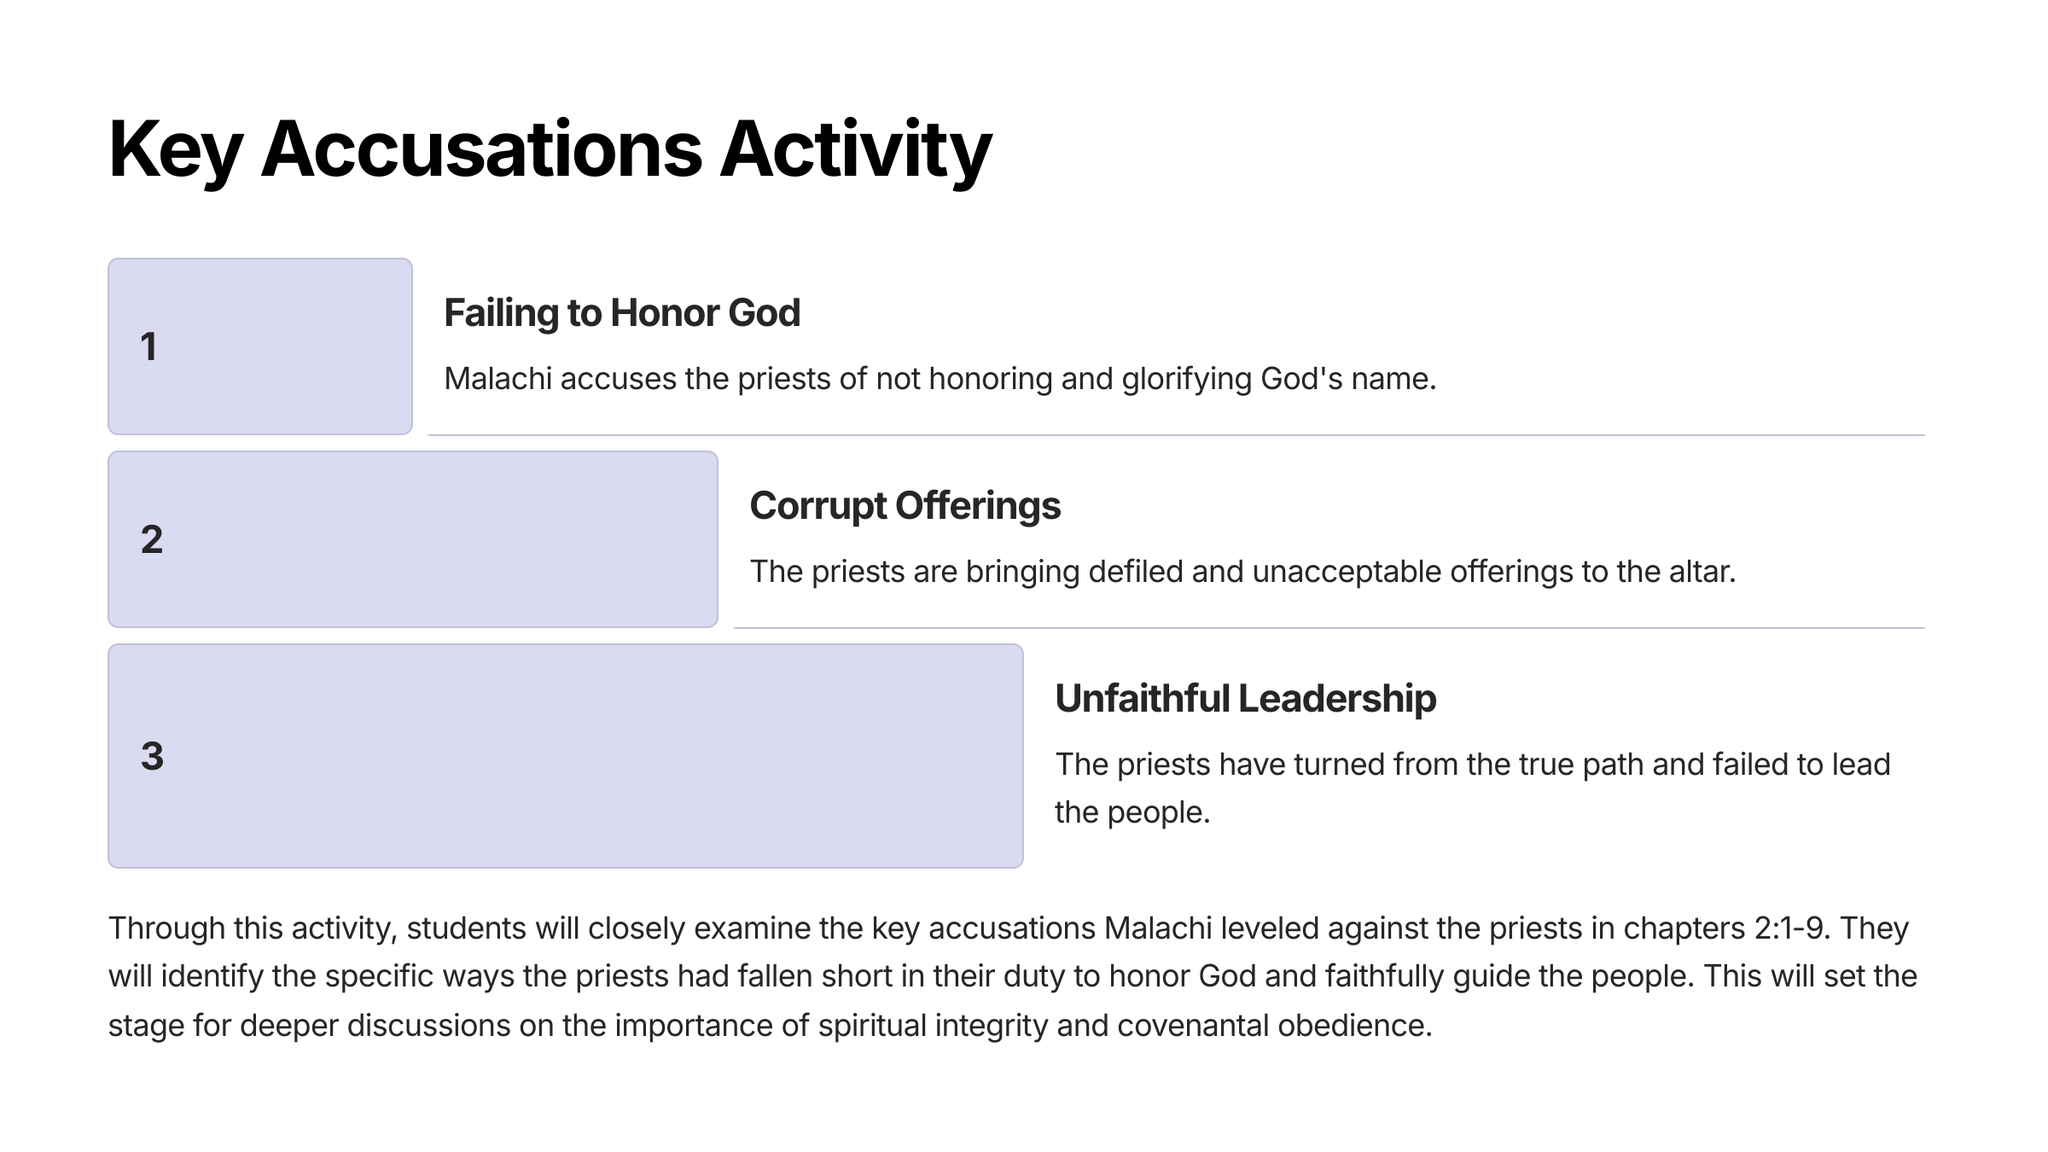Click the divider line under Corrupt Offerings
This screenshot has height=1152, width=2048.
(x=1328, y=628)
